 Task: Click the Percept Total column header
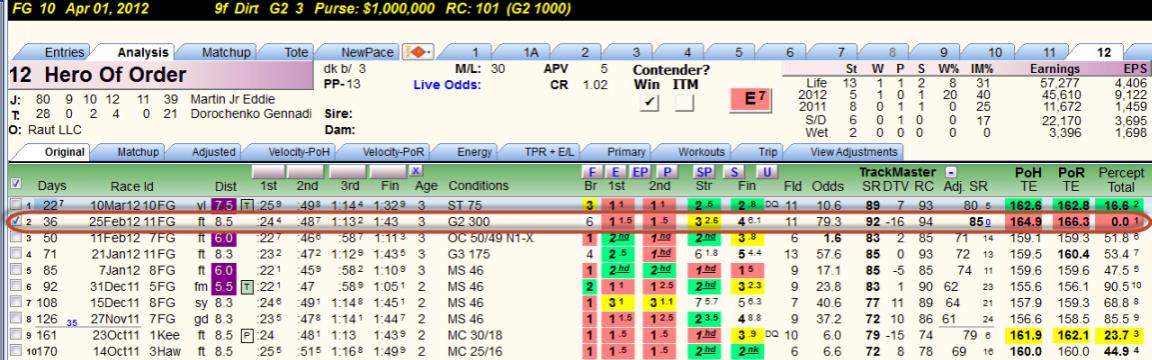point(1121,179)
